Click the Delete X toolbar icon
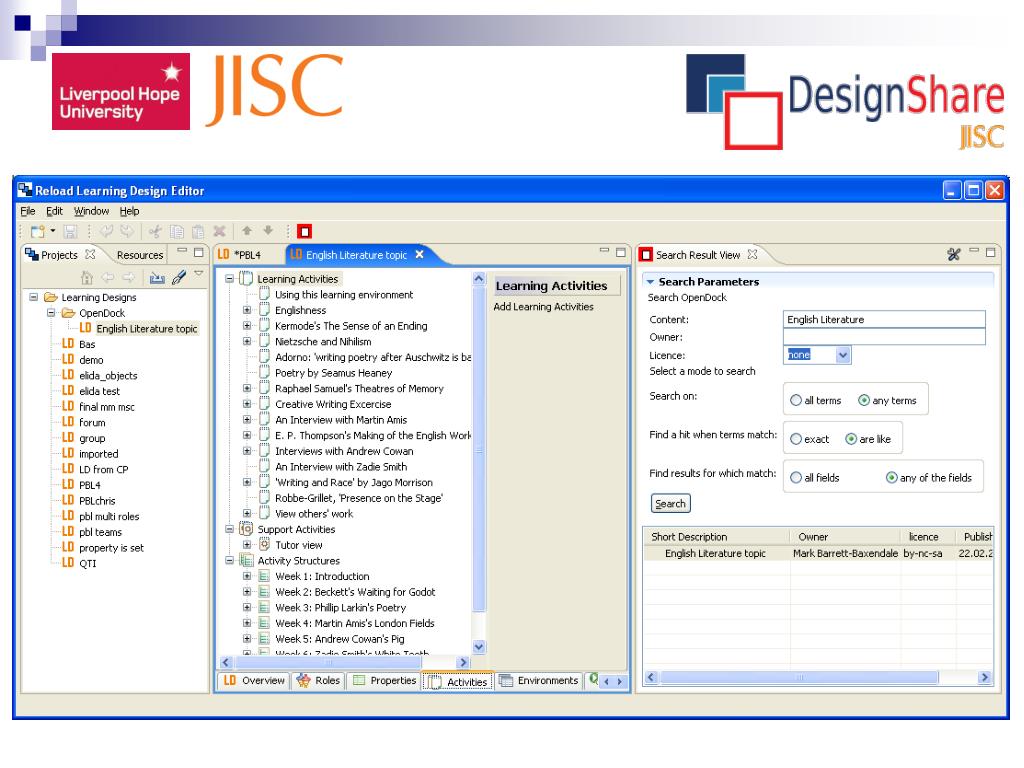Screen dimensions: 1024x768 click(219, 231)
